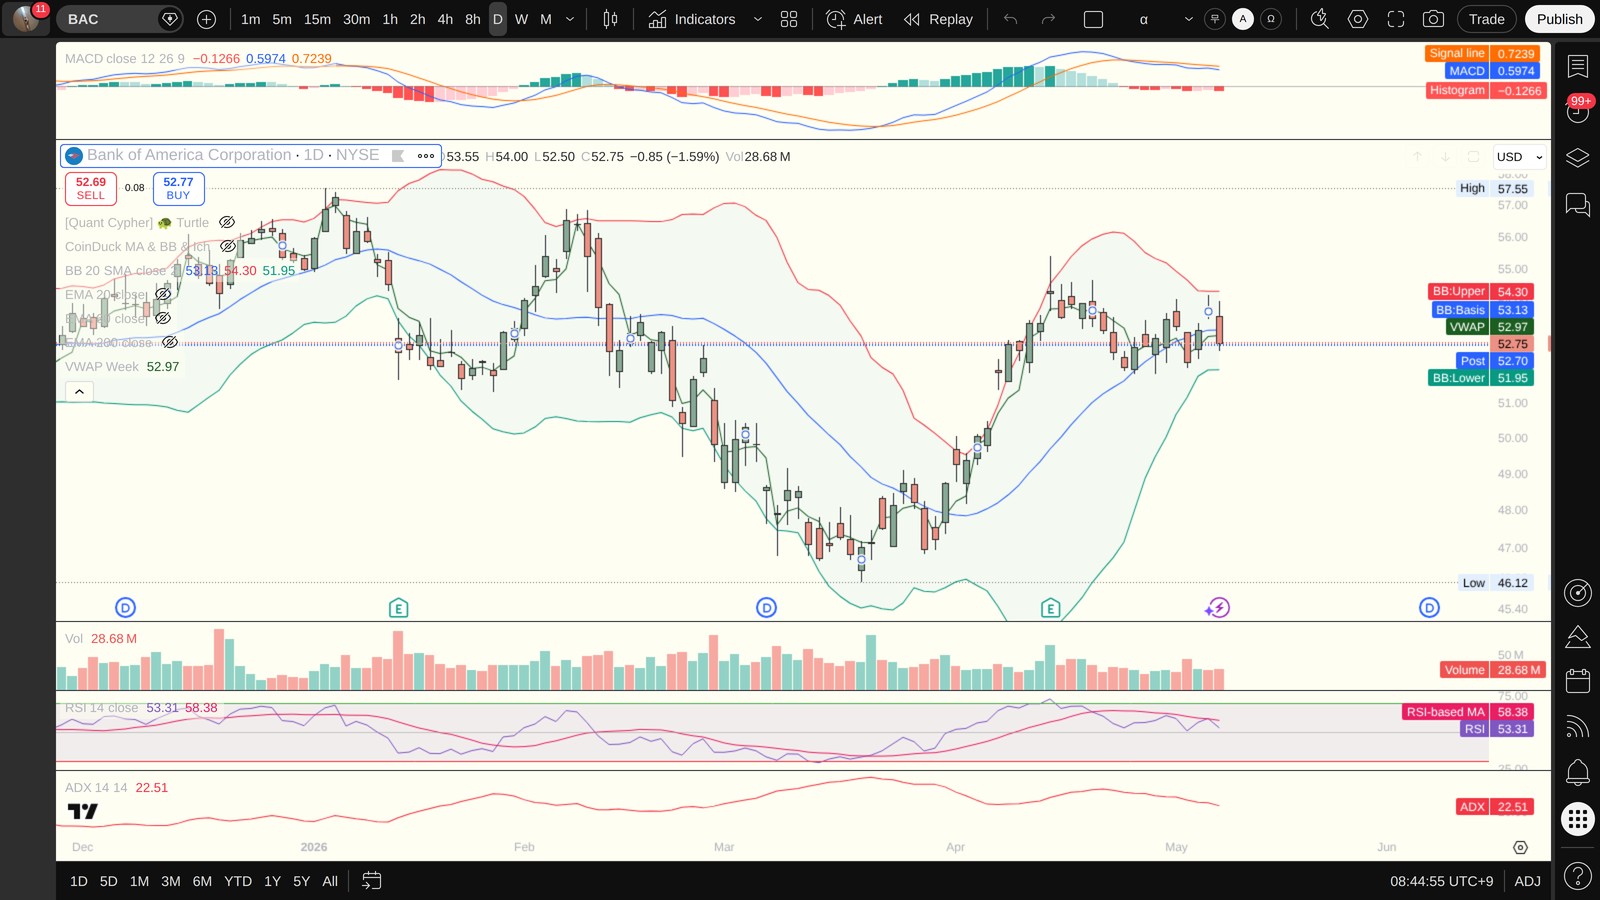Open the chart type candlestick selector
The image size is (1600, 900).
point(610,19)
